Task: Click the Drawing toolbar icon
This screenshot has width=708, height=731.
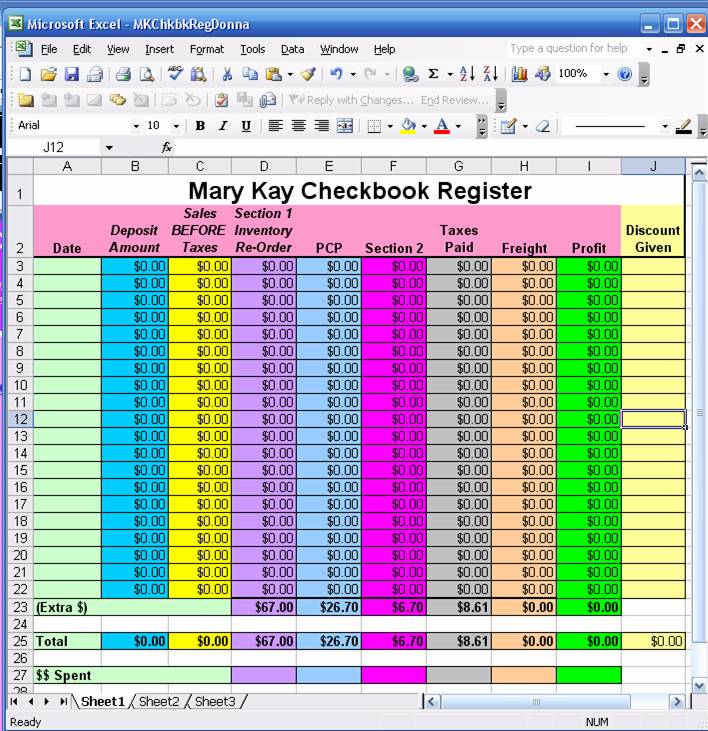Action: 543,74
